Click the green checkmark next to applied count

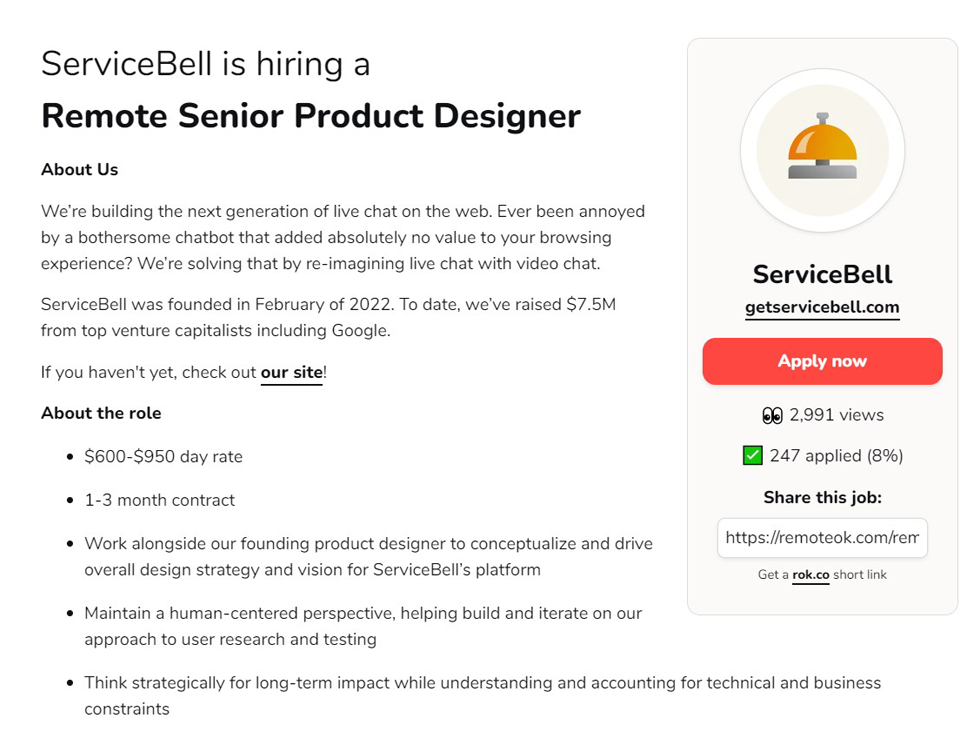coord(752,456)
